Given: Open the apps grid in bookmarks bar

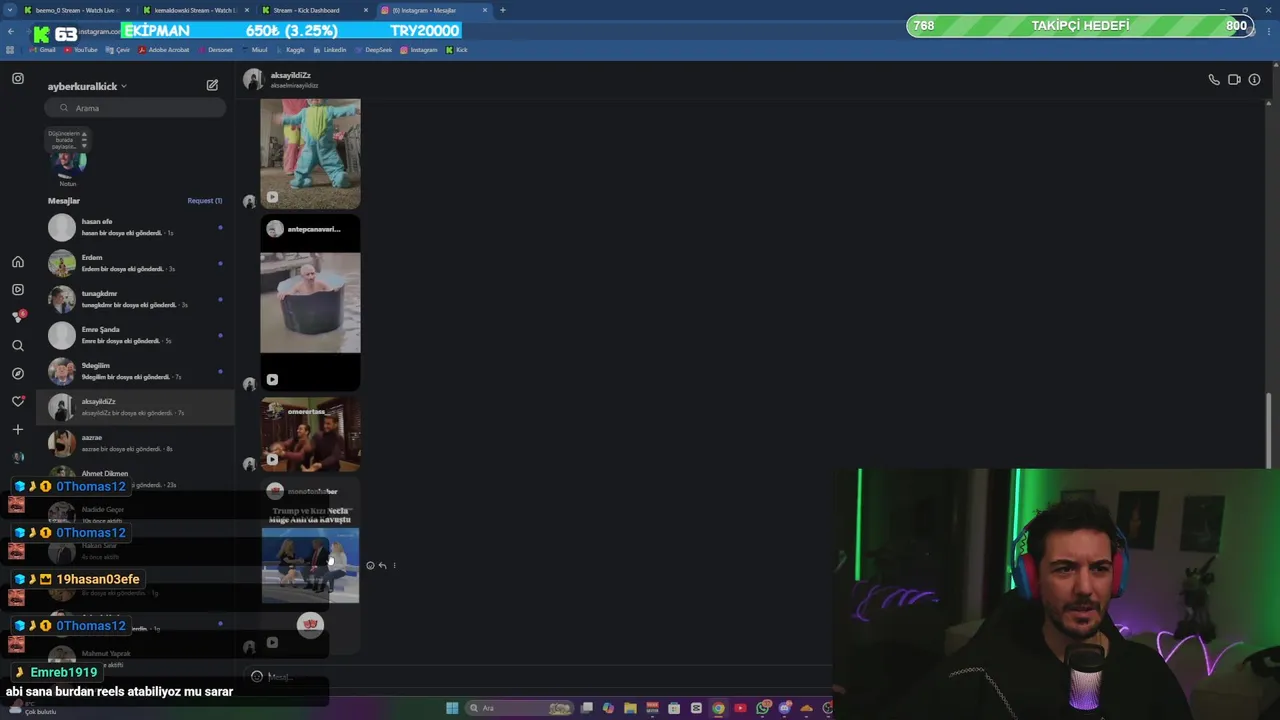Looking at the screenshot, I should click(10, 50).
